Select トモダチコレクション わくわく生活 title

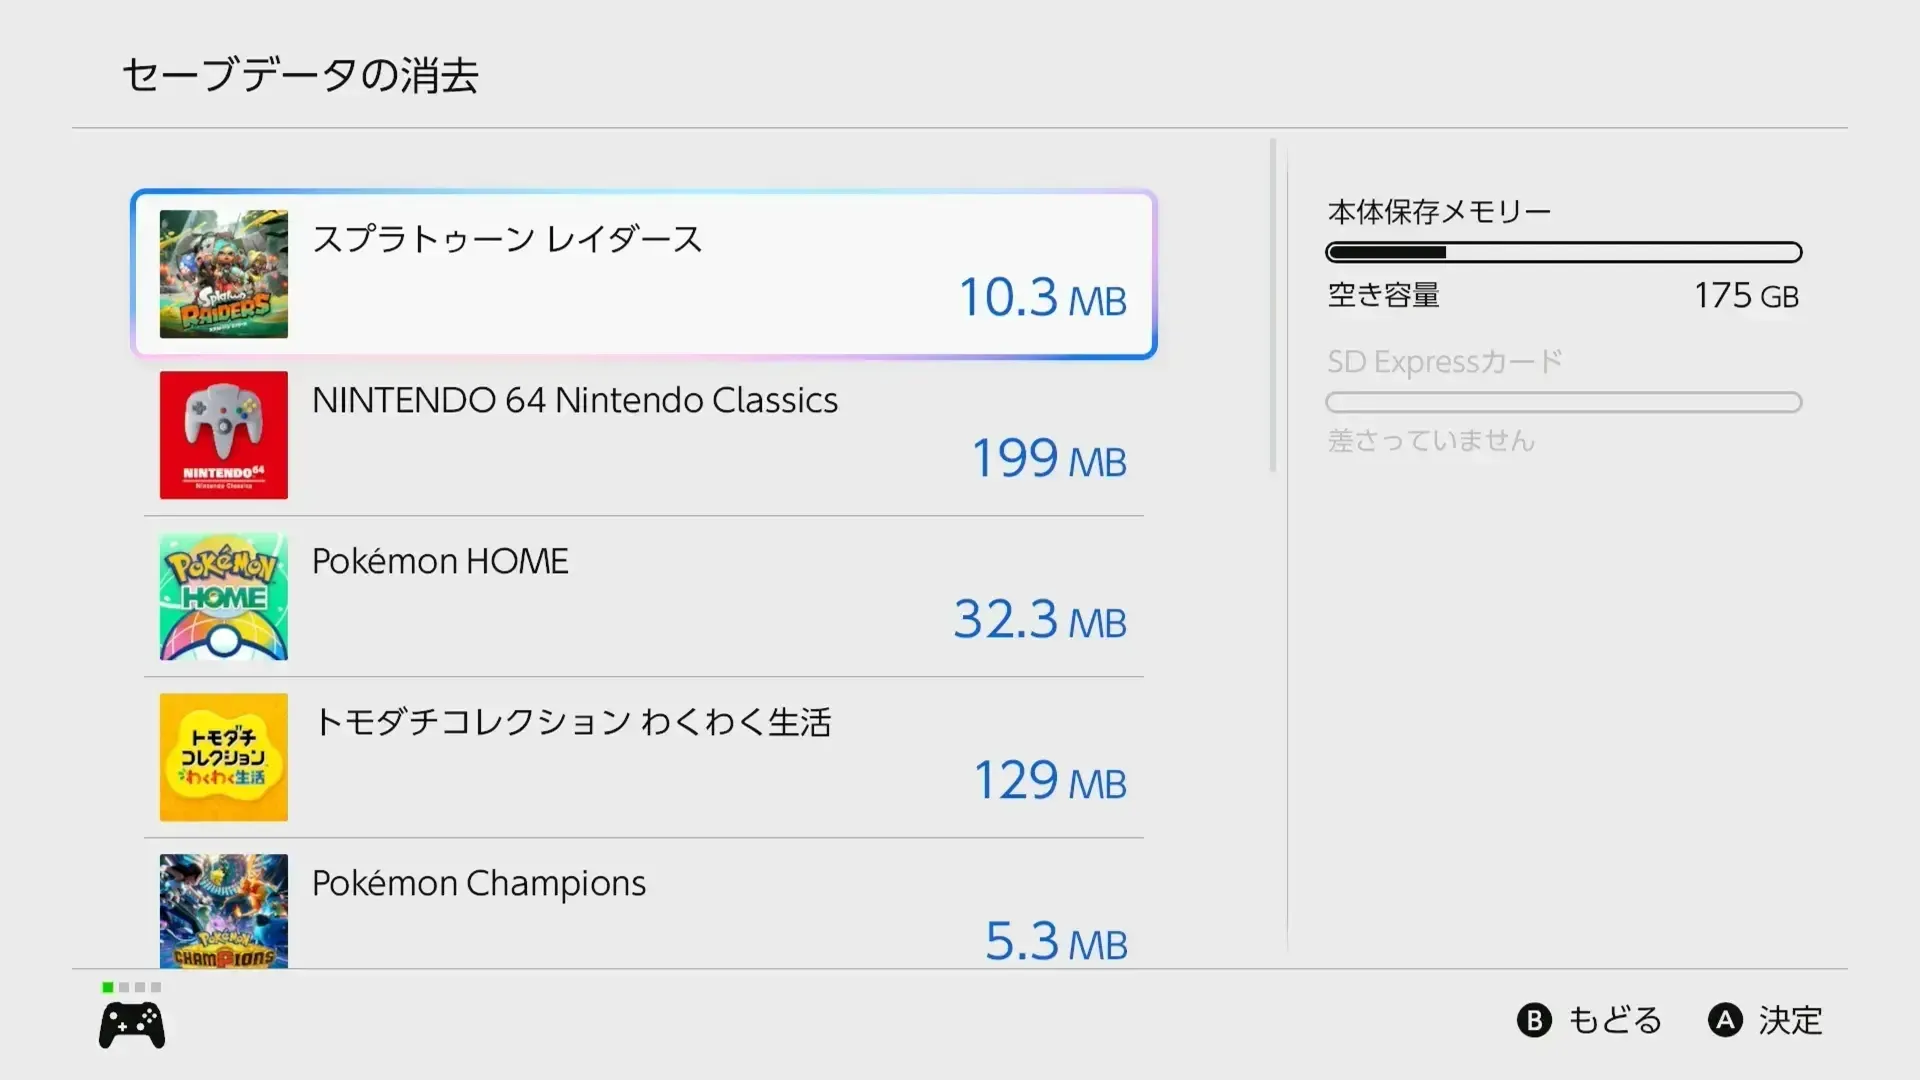[x=572, y=722]
